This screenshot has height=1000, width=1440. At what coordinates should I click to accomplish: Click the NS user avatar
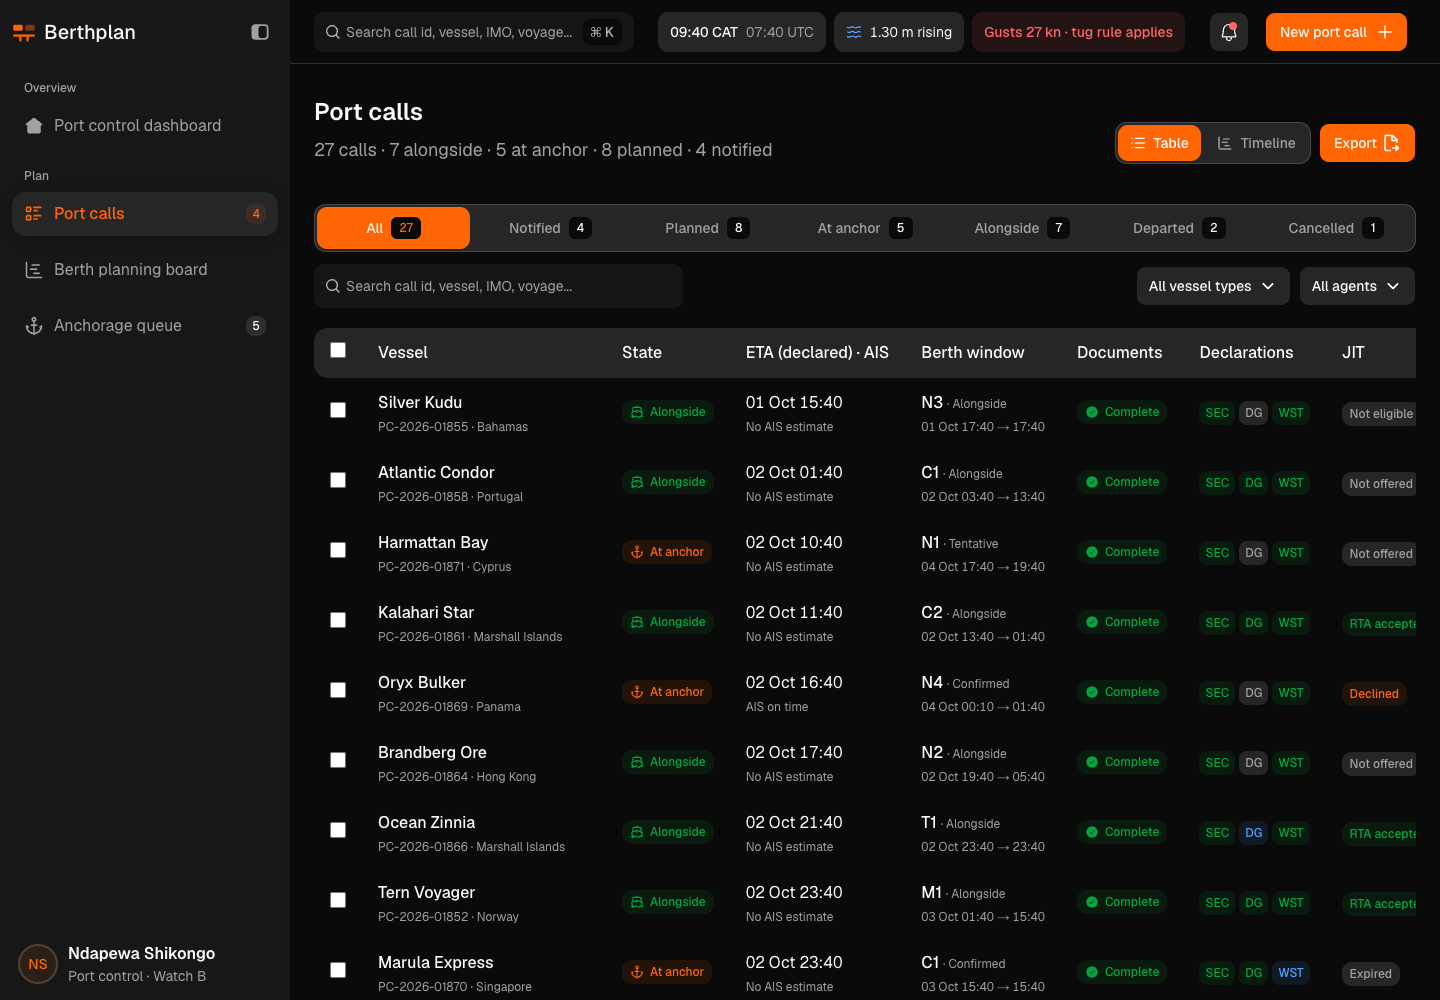click(38, 964)
